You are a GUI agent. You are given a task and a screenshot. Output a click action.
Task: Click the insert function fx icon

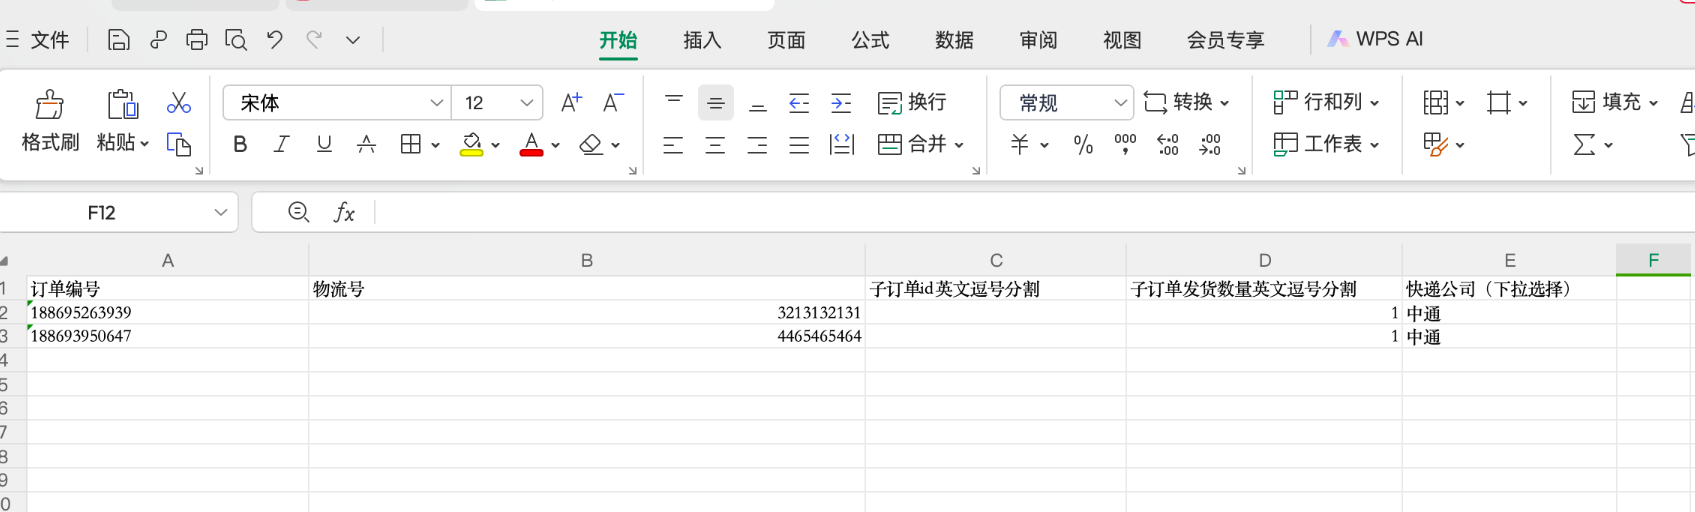click(344, 212)
